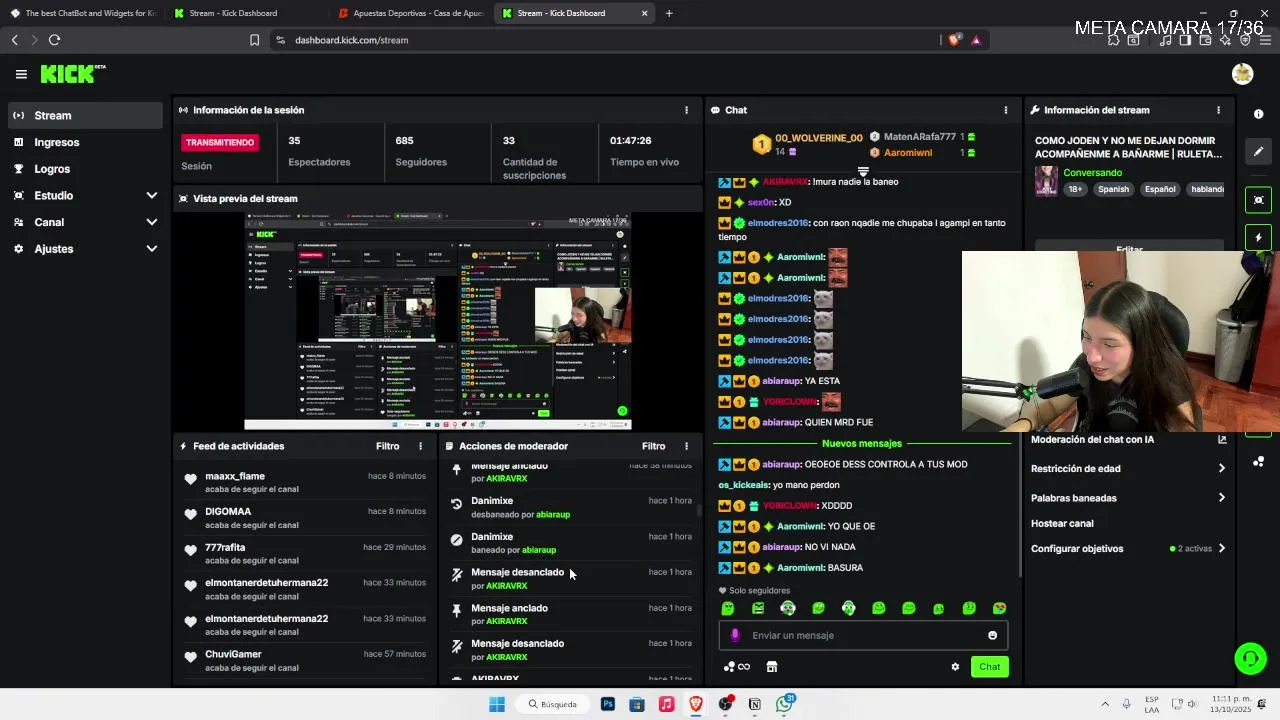Switch to the inactive Stream - Kick Dashboard tab
The height and width of the screenshot is (720, 1280).
pyautogui.click(x=246, y=13)
